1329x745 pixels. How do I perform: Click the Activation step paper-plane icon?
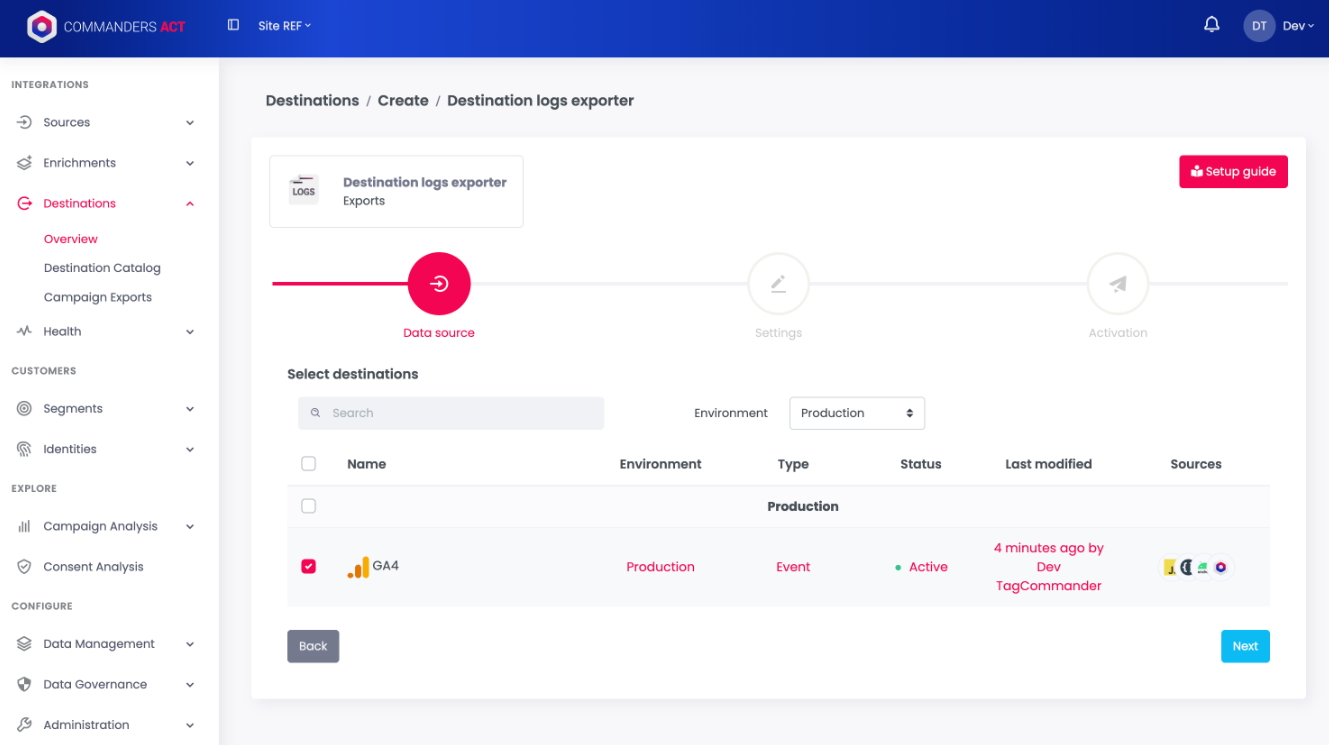(x=1118, y=284)
